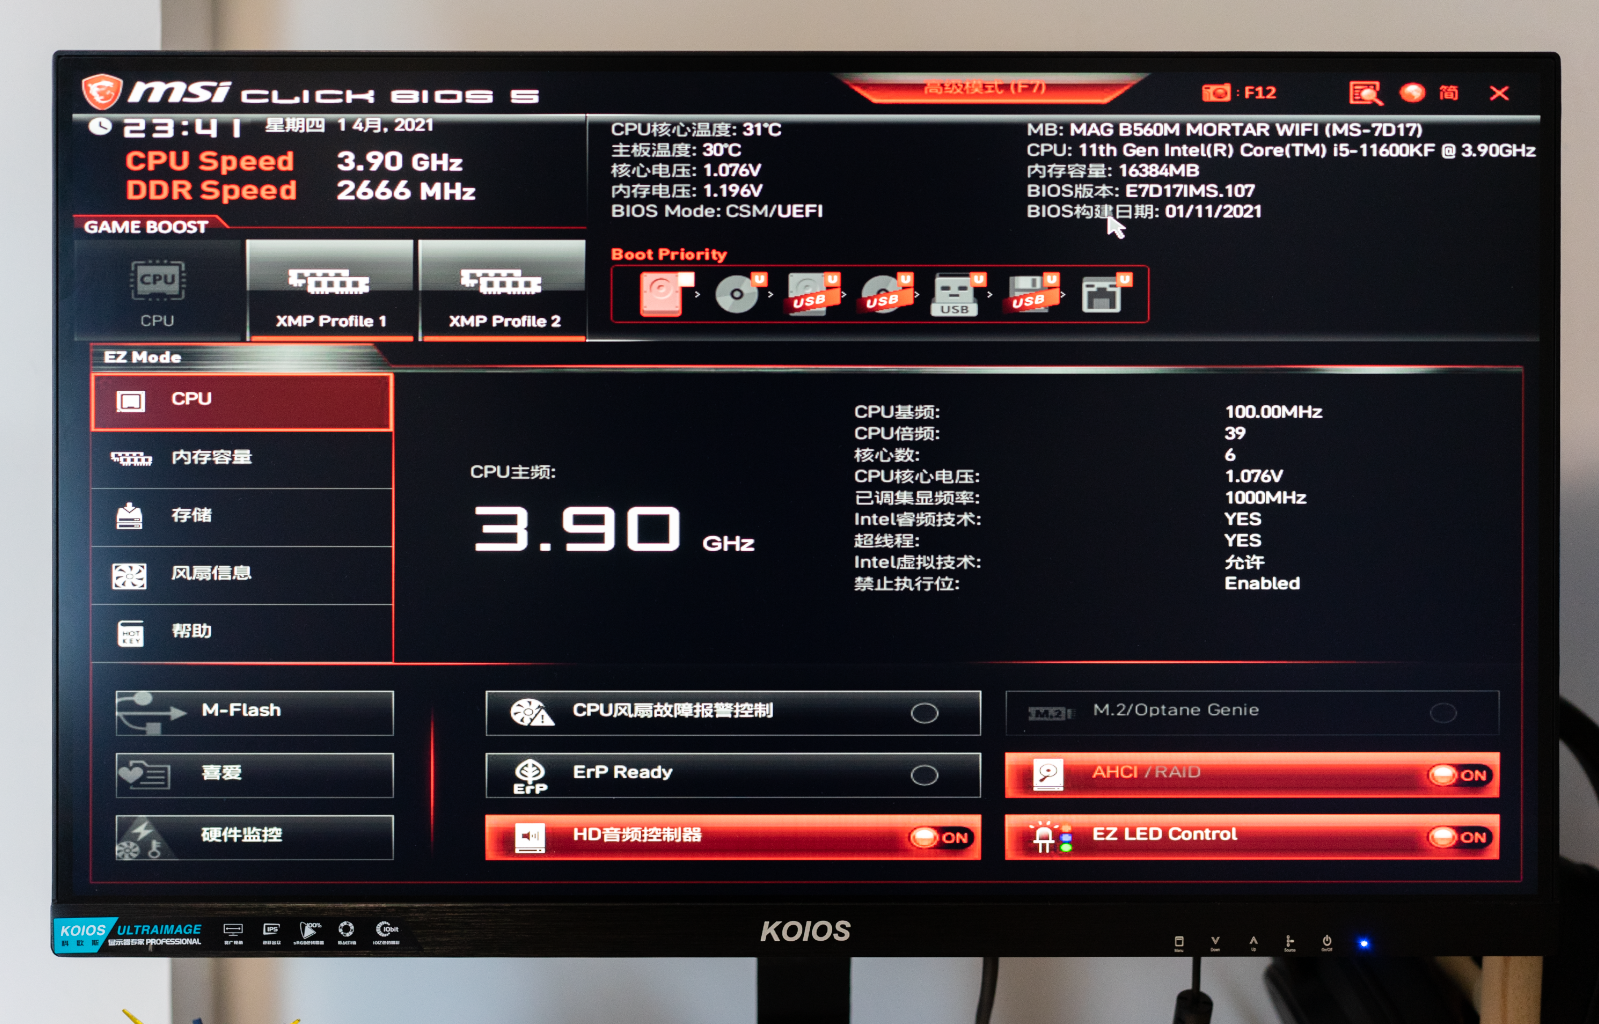The height and width of the screenshot is (1024, 1599).
Task: Click the BIOS Mode: CSM/UEFI text
Action: (717, 211)
